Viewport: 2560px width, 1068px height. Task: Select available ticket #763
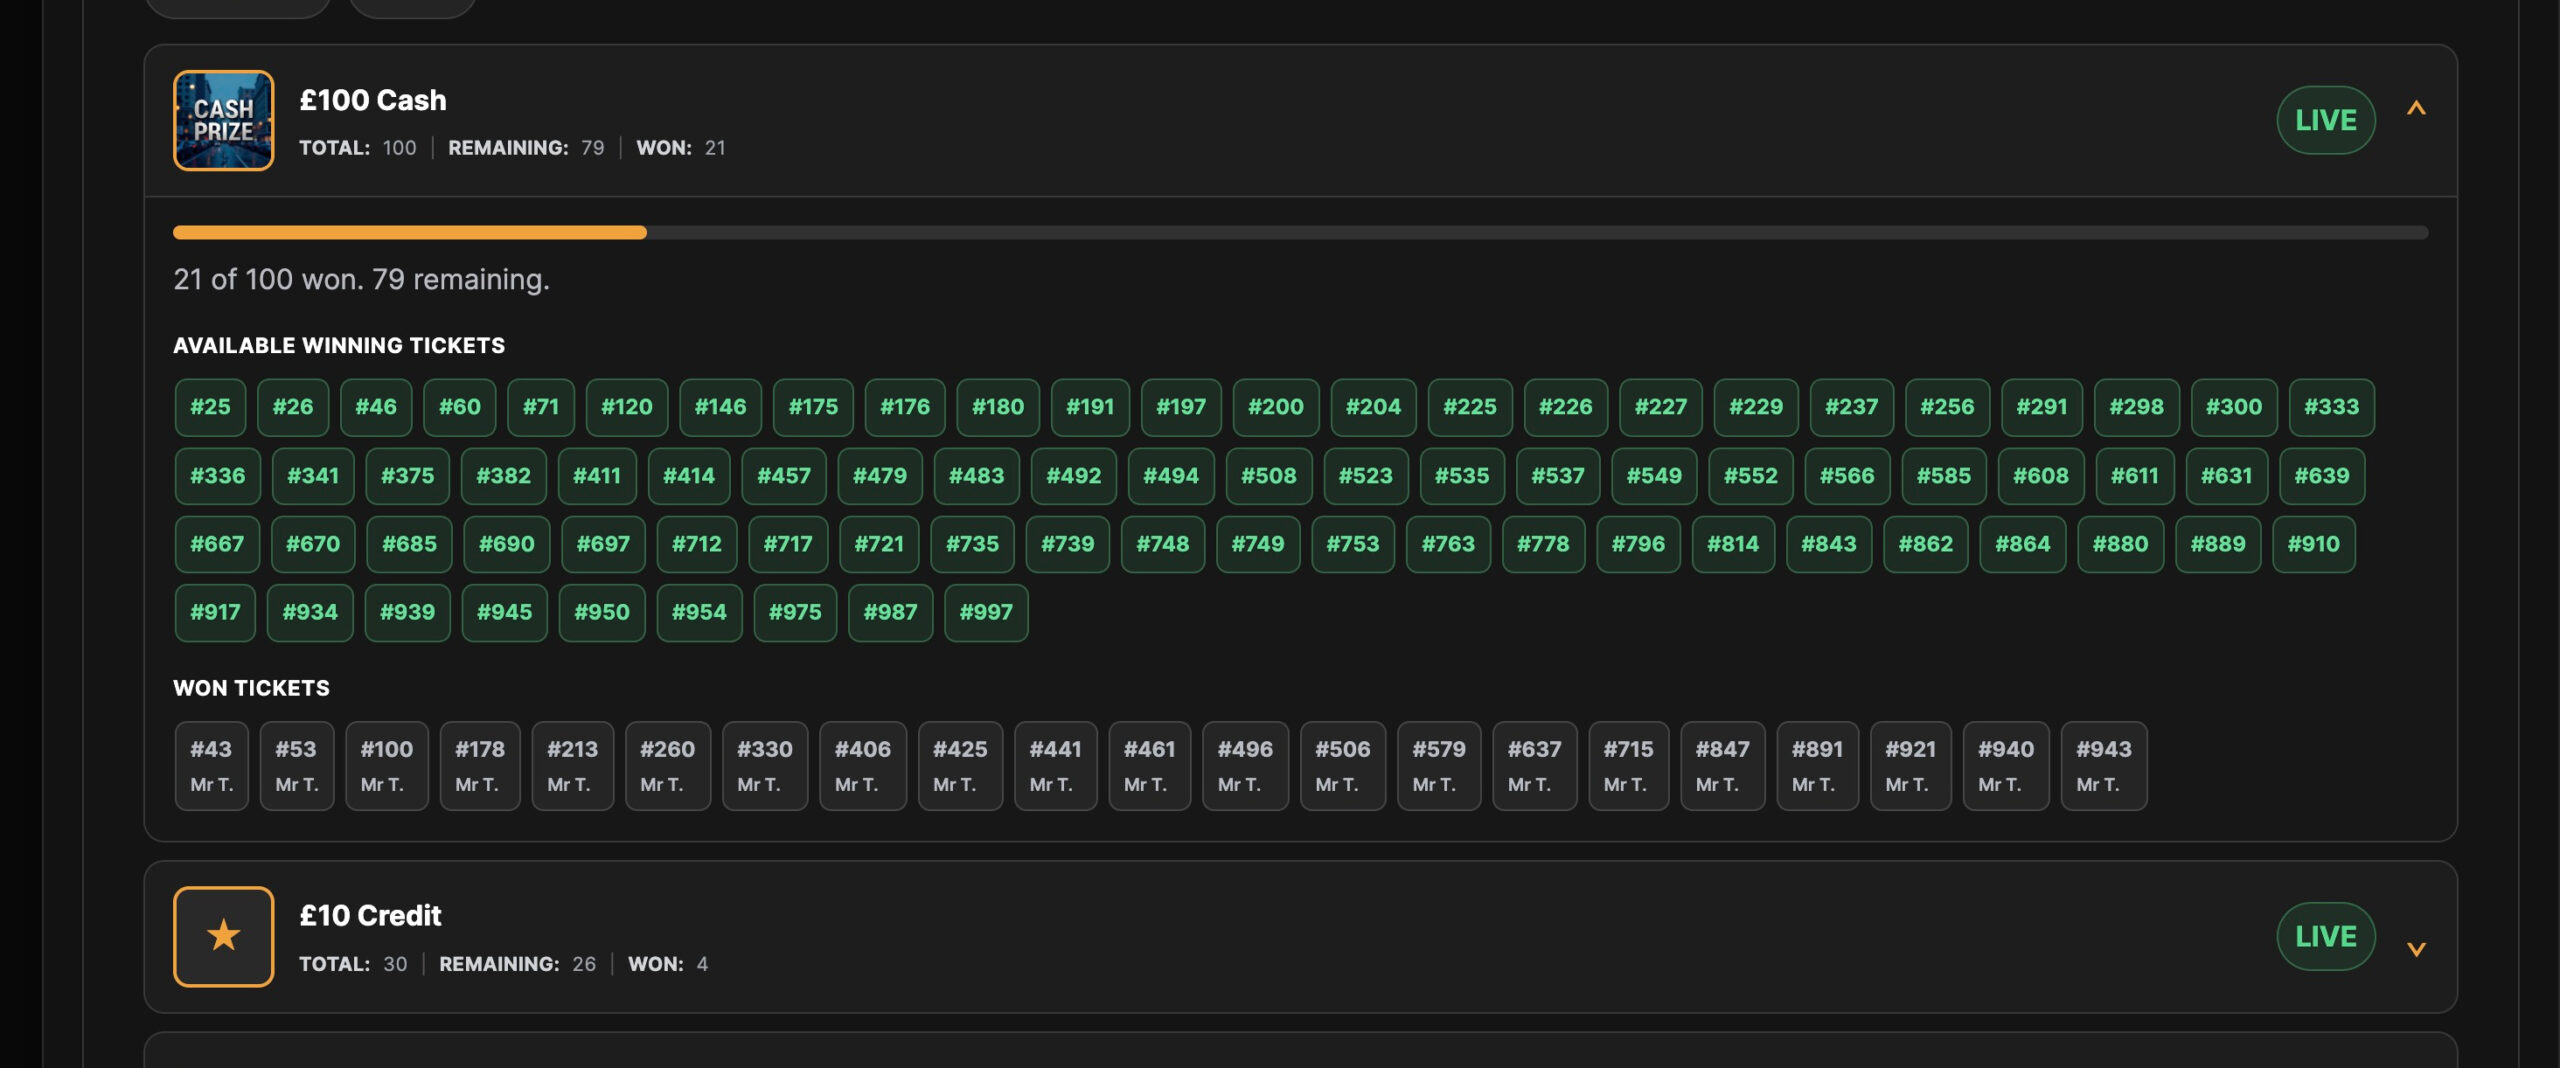coord(1448,544)
